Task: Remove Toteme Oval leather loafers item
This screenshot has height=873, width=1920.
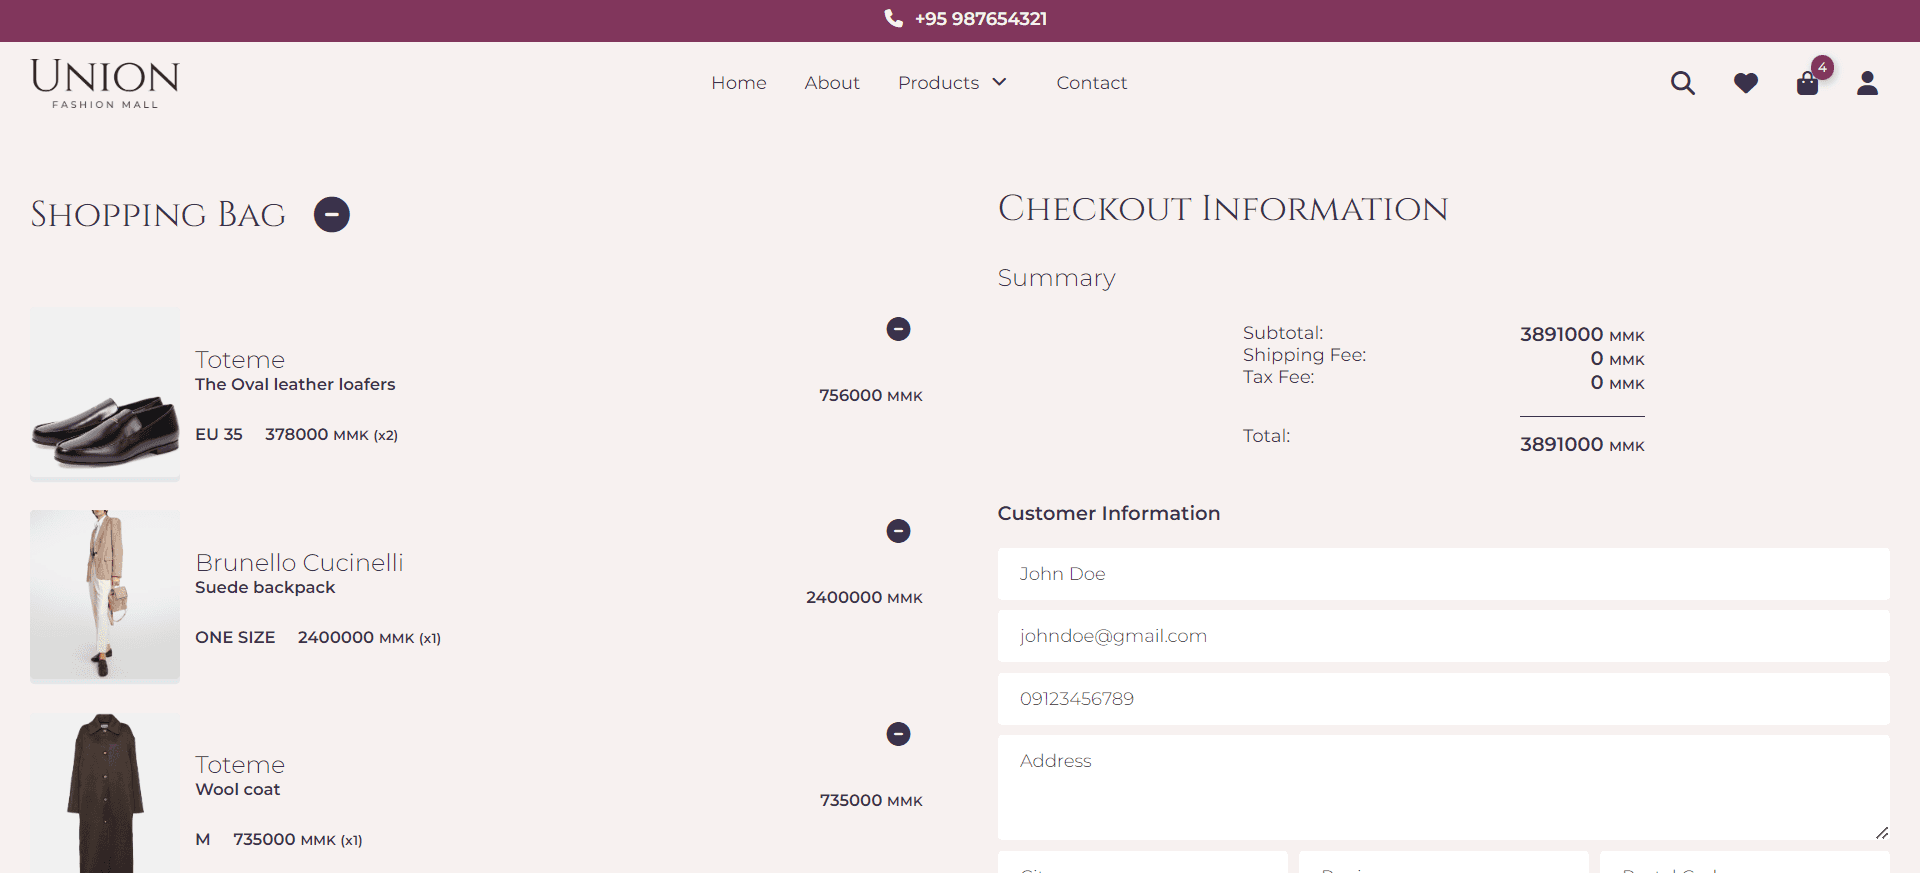Action: pyautogui.click(x=898, y=329)
